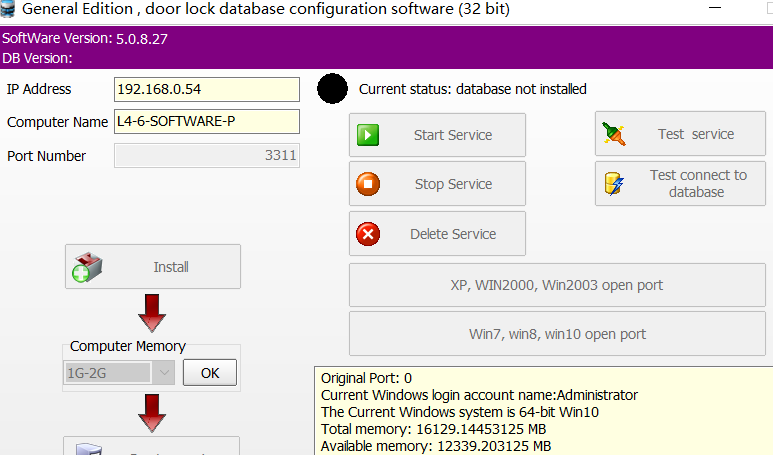Click the app icon in the title bar
This screenshot has height=455, width=773.
[x=7, y=9]
